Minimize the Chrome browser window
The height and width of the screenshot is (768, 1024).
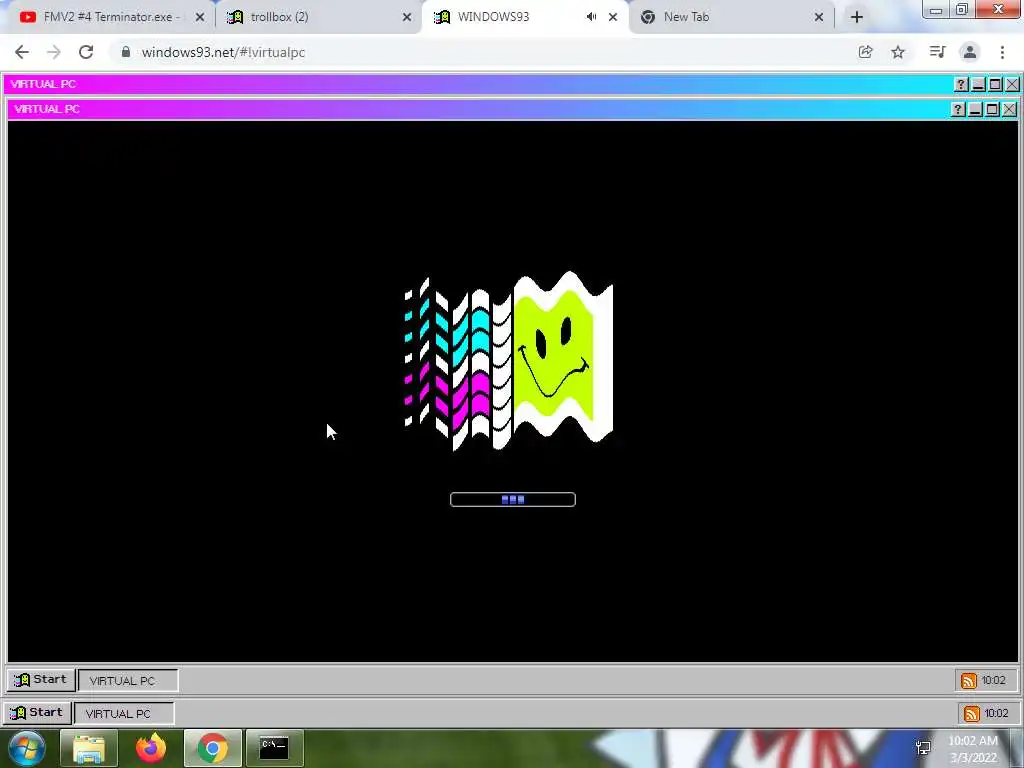click(x=936, y=10)
